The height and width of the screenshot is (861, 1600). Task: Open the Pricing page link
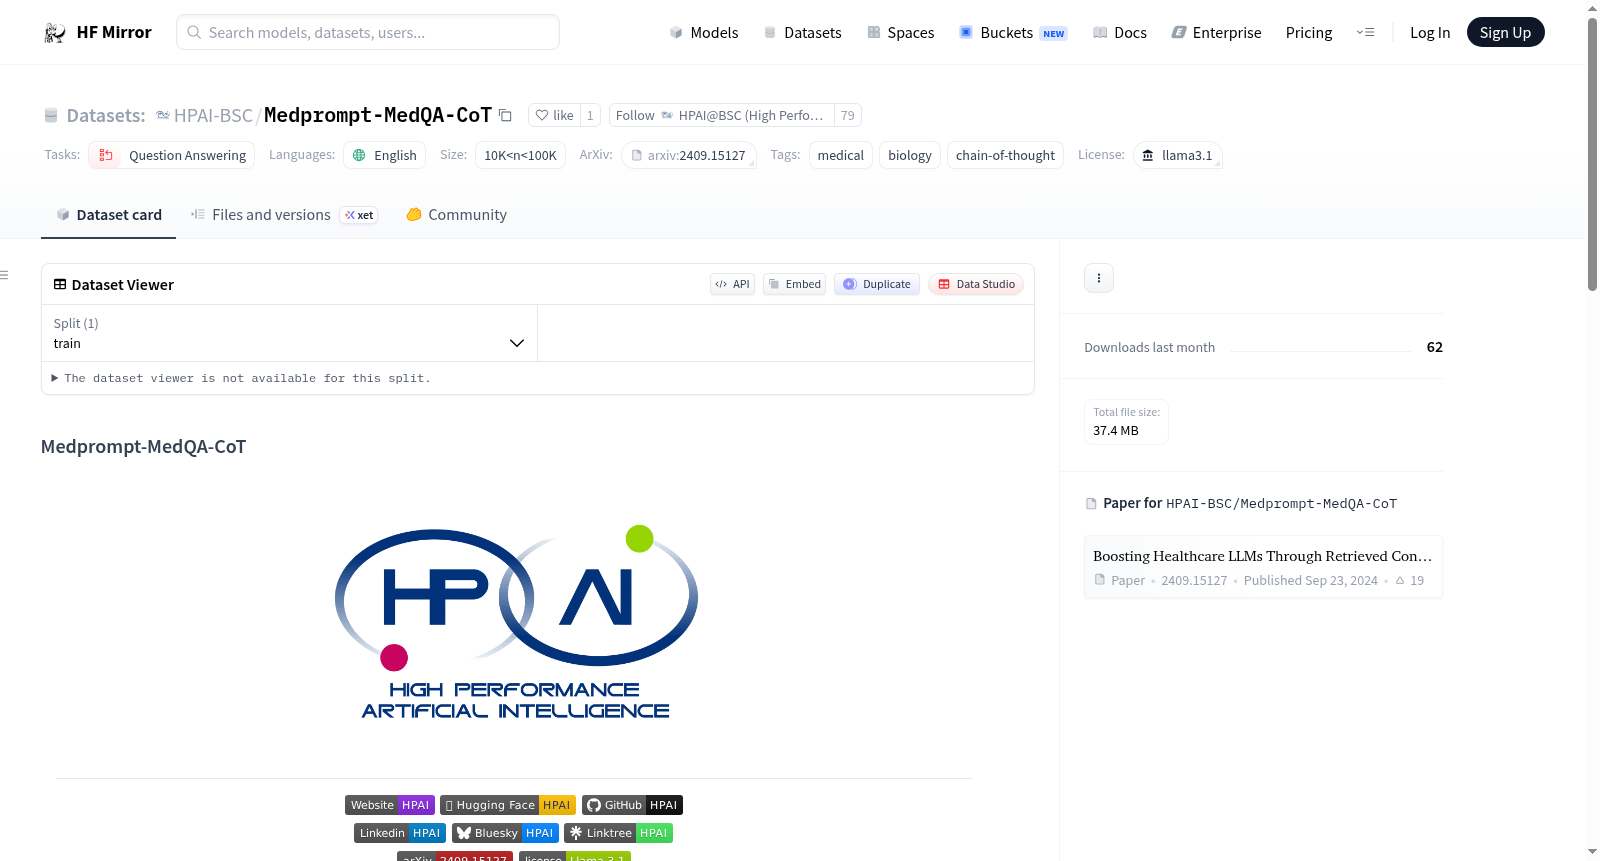pos(1309,33)
